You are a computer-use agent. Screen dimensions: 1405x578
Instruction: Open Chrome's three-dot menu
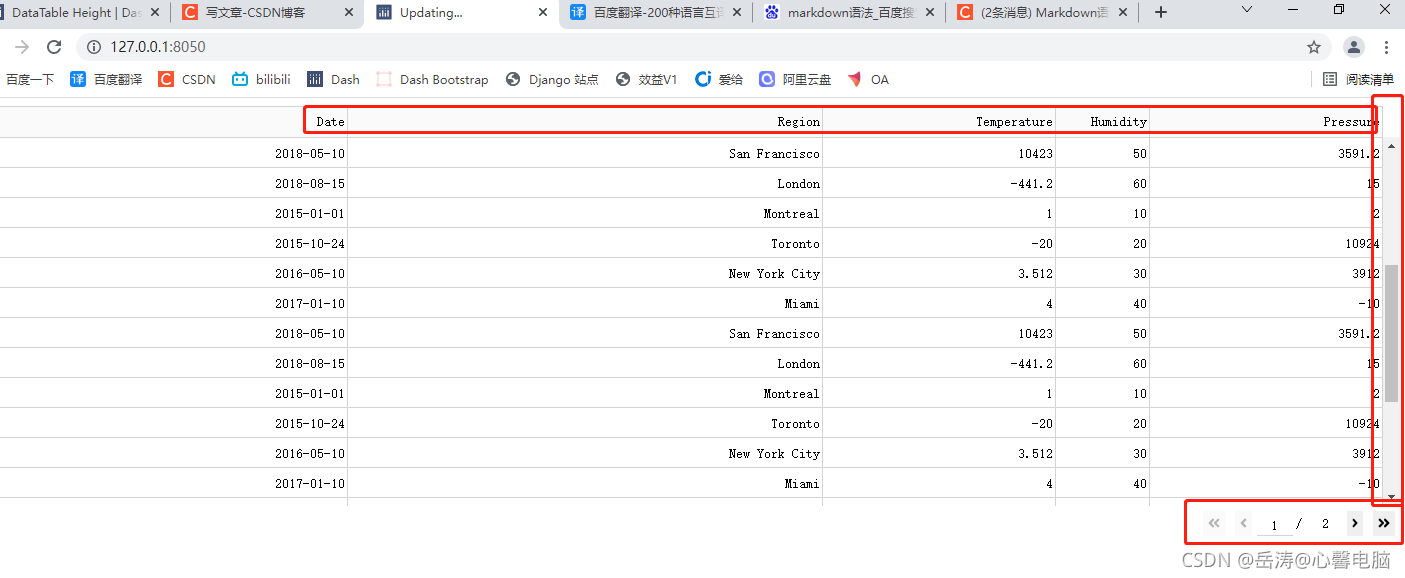point(1387,47)
